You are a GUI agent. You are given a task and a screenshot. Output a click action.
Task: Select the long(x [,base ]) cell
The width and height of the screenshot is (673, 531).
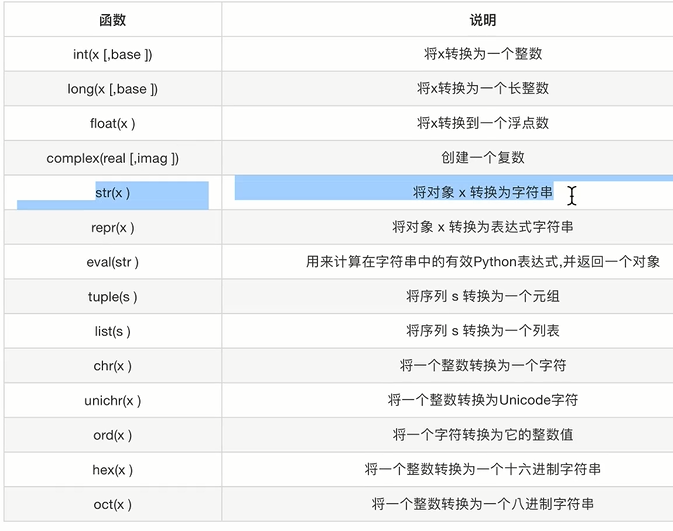coord(112,89)
